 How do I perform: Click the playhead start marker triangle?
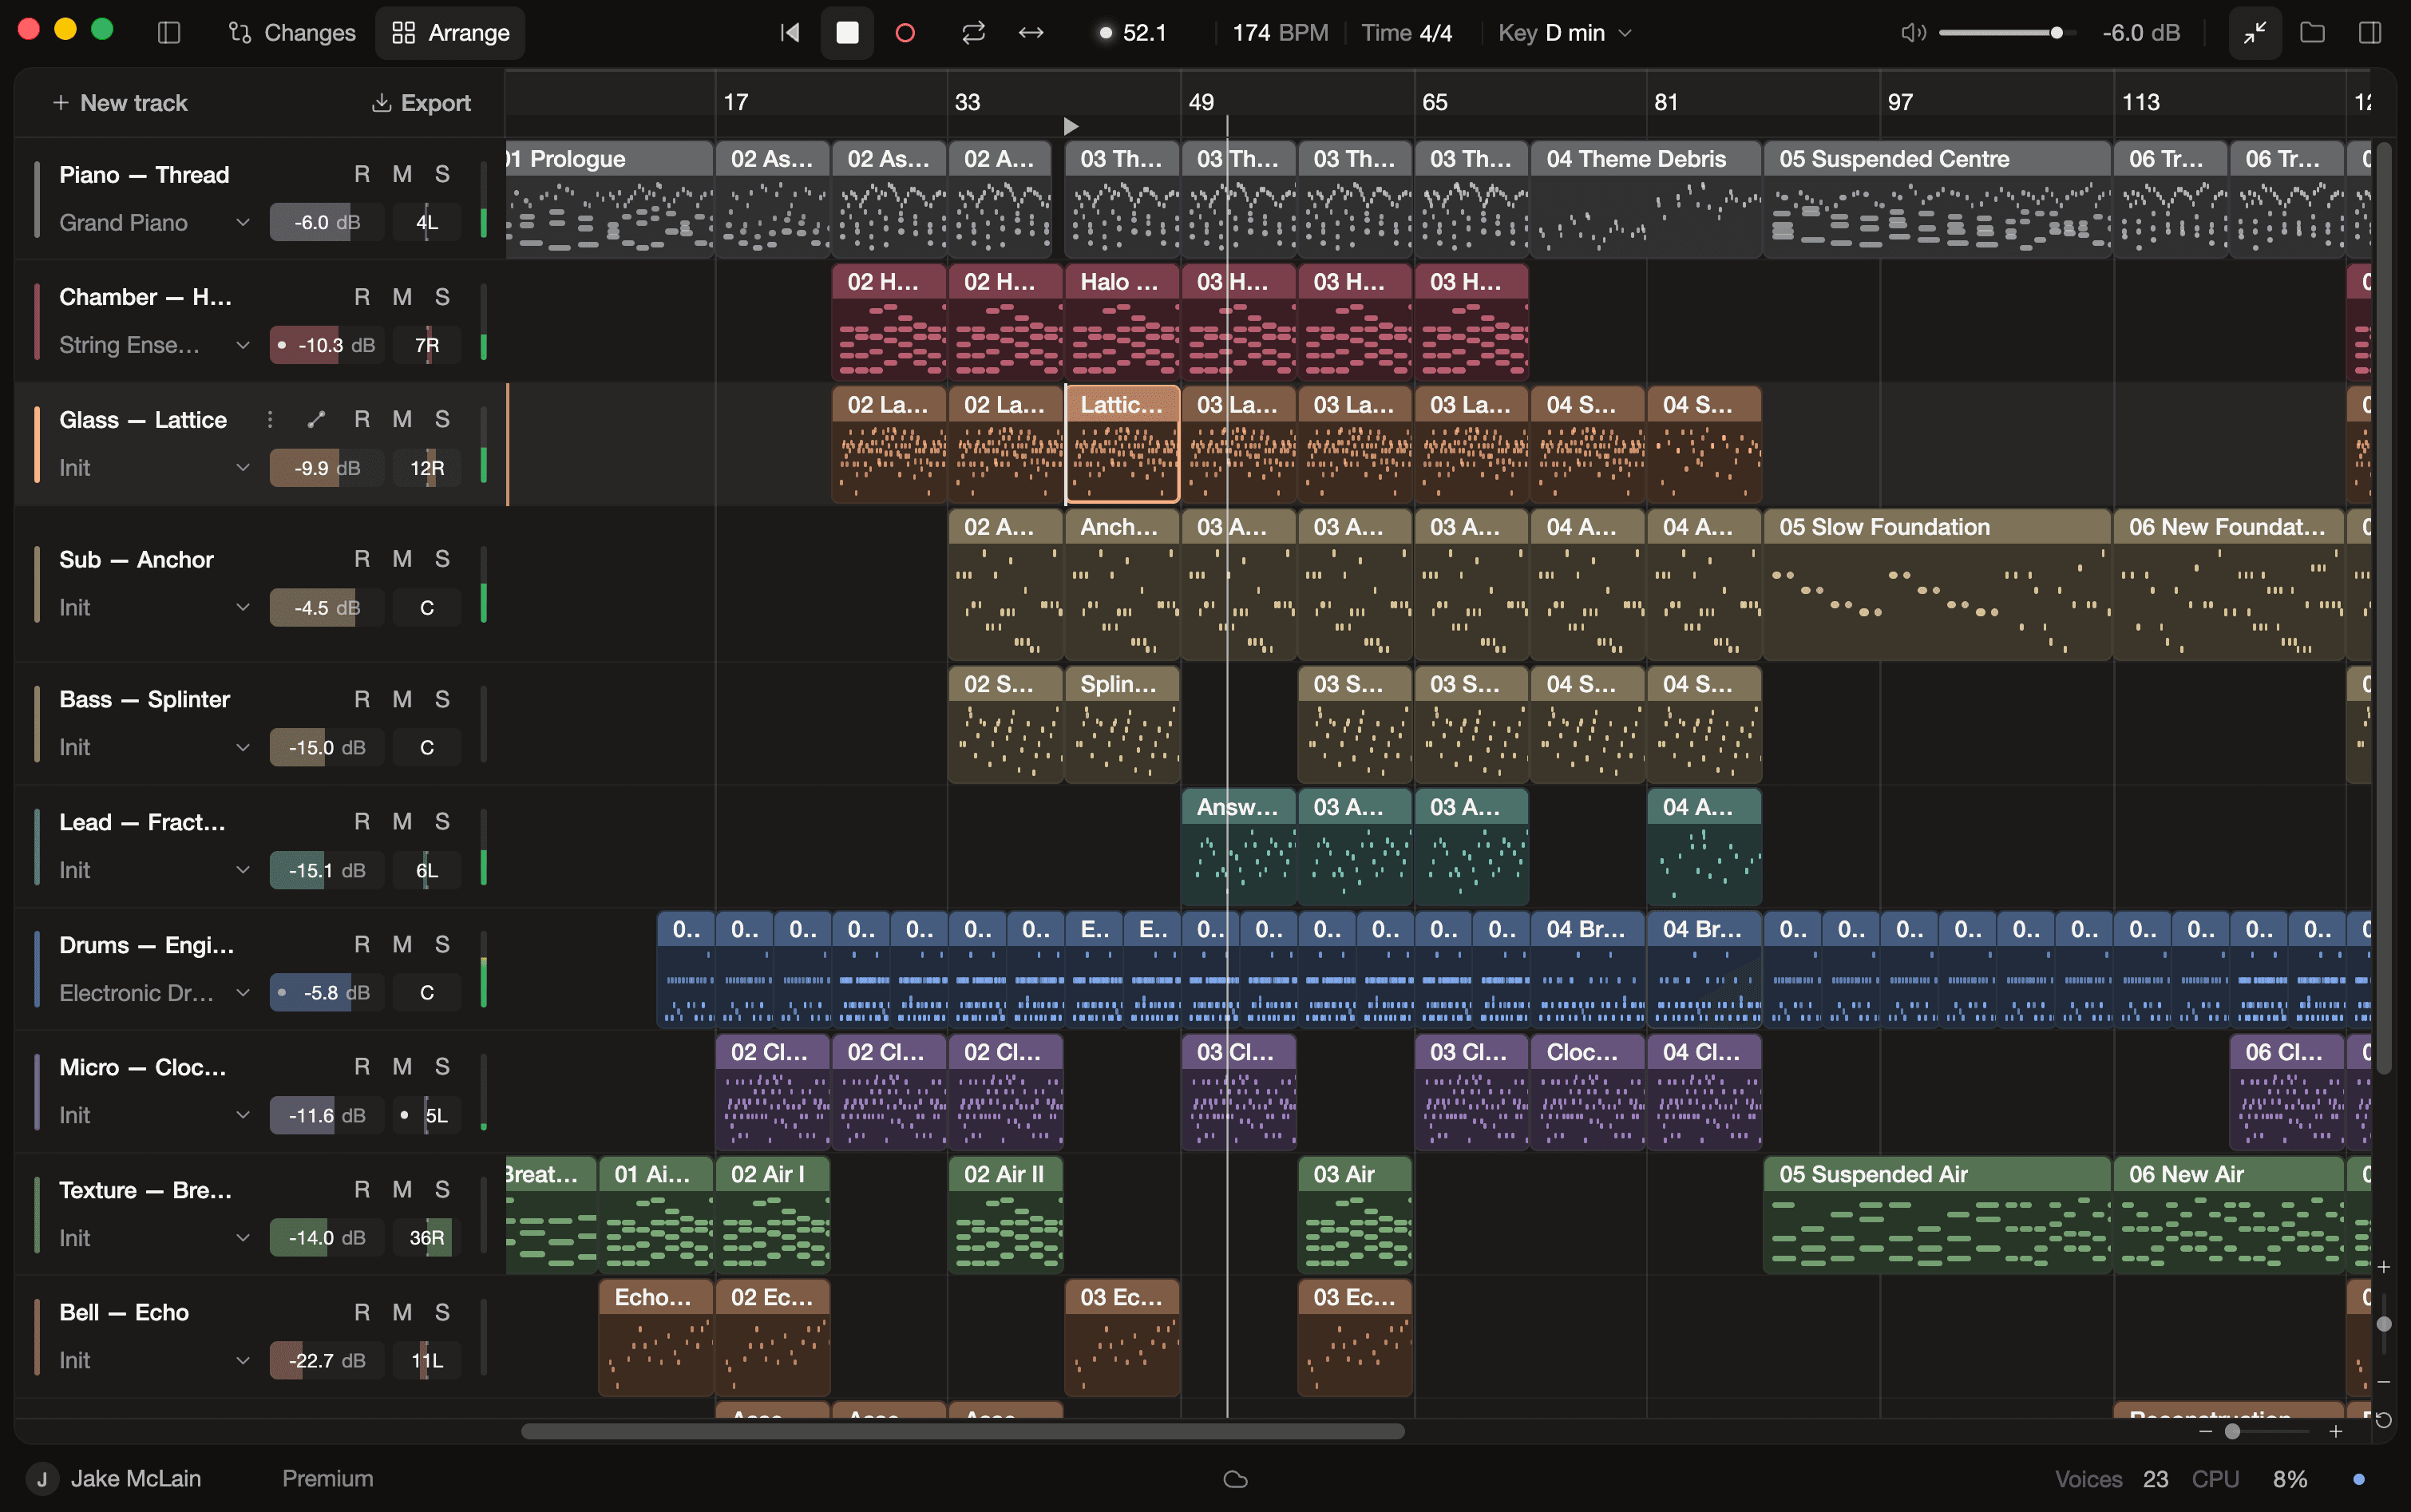(1071, 126)
